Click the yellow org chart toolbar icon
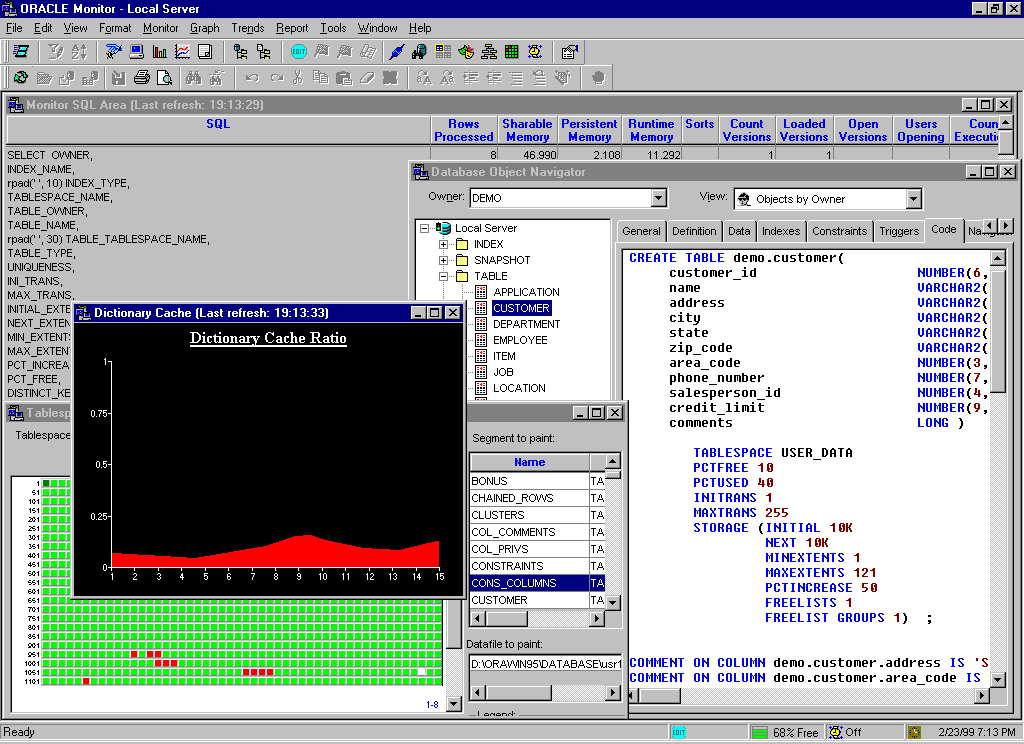The height and width of the screenshot is (744, 1024). (x=488, y=52)
